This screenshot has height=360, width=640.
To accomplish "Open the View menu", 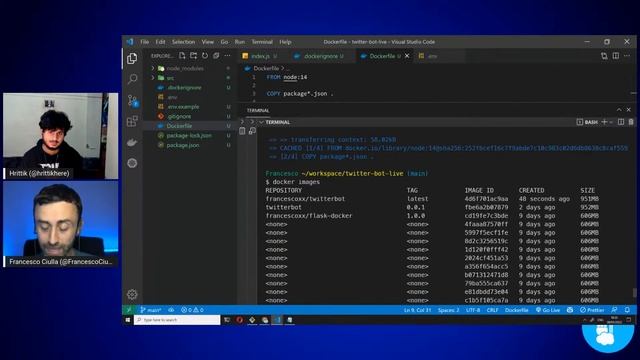I will pyautogui.click(x=207, y=42).
